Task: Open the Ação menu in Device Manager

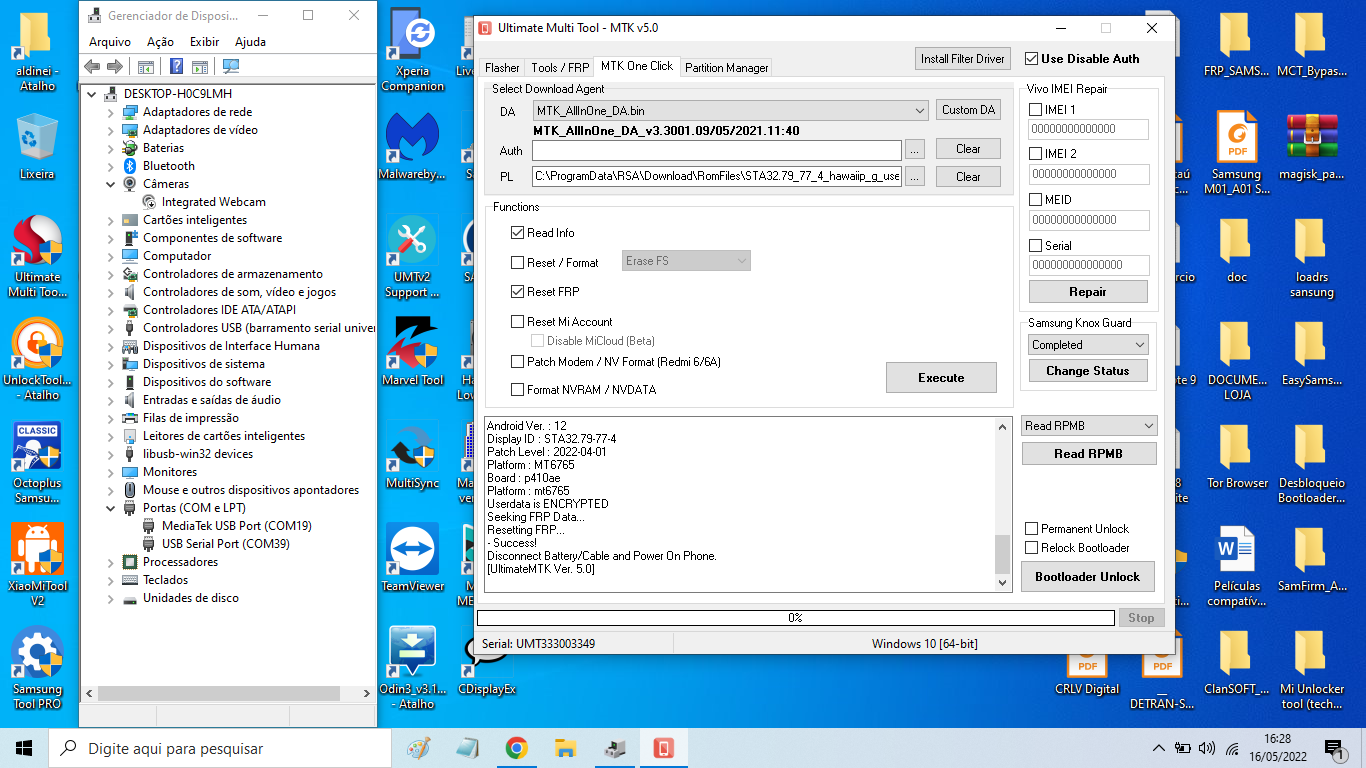Action: tap(160, 42)
